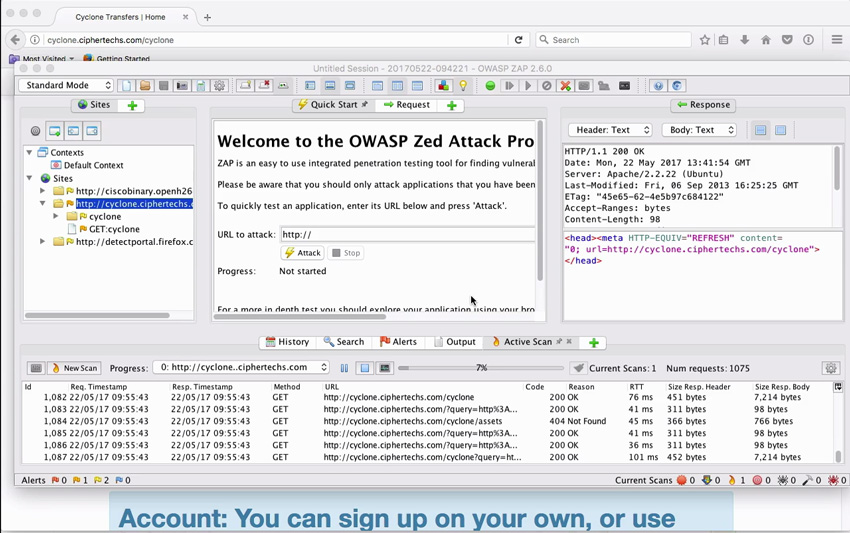850x533 pixels.
Task: Open the Output tab
Action: (x=455, y=342)
